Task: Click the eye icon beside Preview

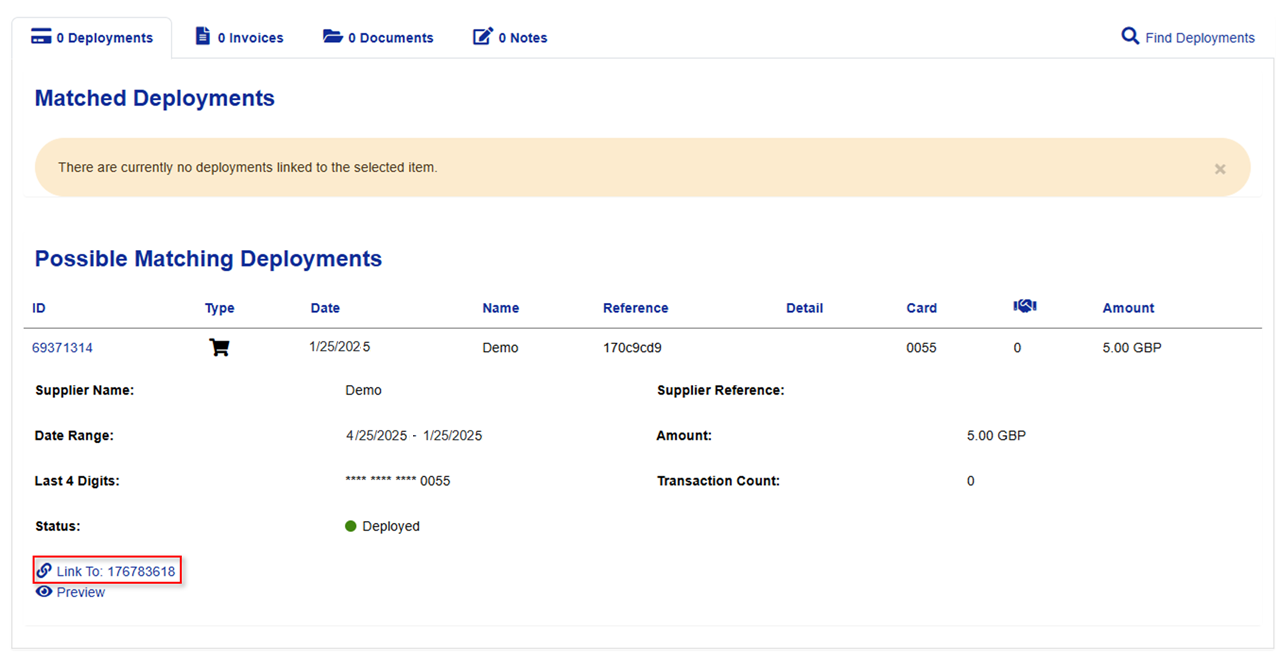Action: (x=44, y=592)
